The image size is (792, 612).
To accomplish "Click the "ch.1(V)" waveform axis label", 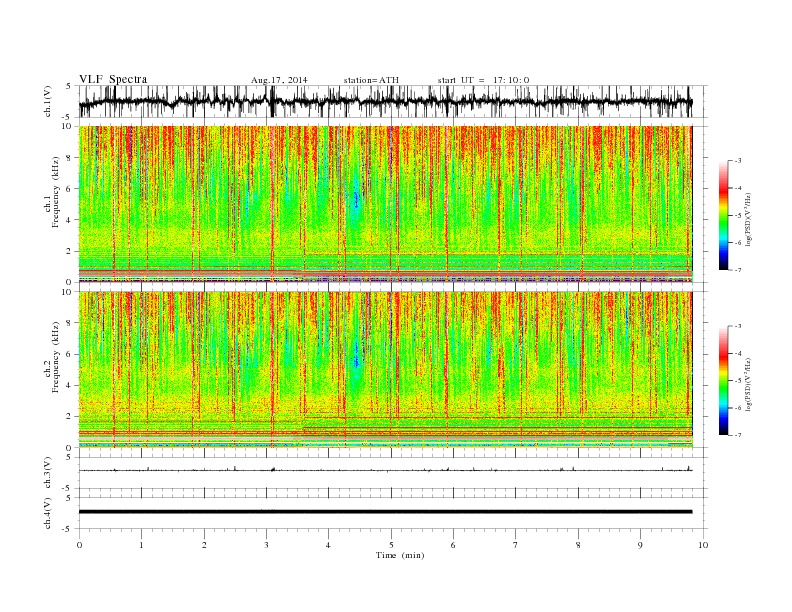I will point(48,101).
